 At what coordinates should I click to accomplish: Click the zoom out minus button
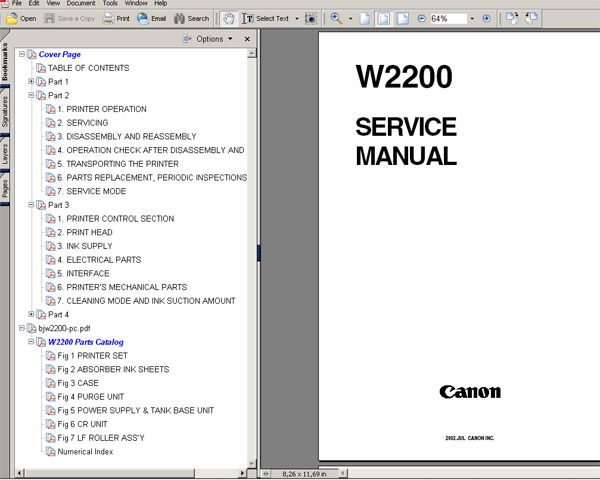422,18
